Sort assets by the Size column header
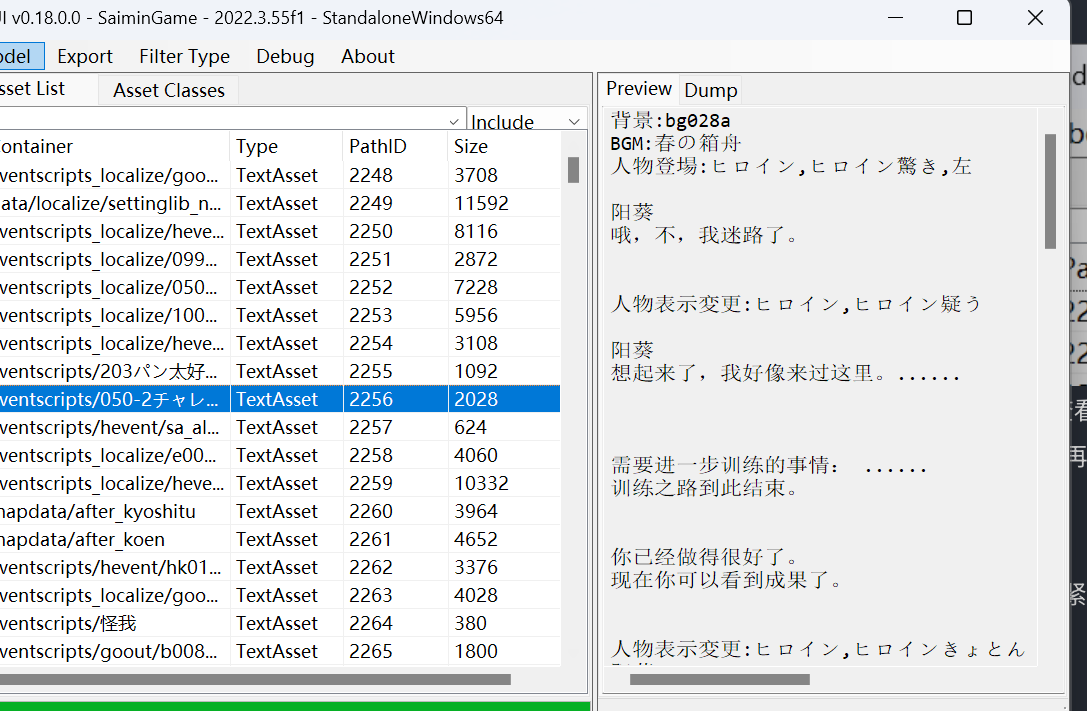This screenshot has width=1087, height=711. click(471, 146)
